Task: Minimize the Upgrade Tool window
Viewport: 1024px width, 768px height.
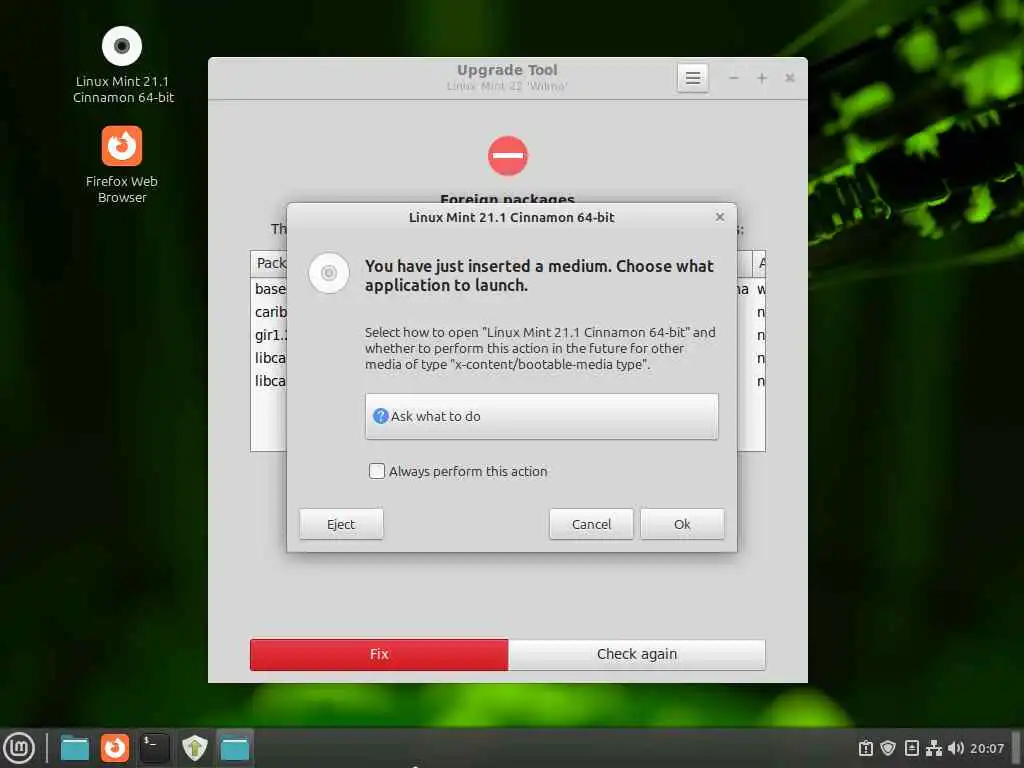Action: click(x=734, y=78)
